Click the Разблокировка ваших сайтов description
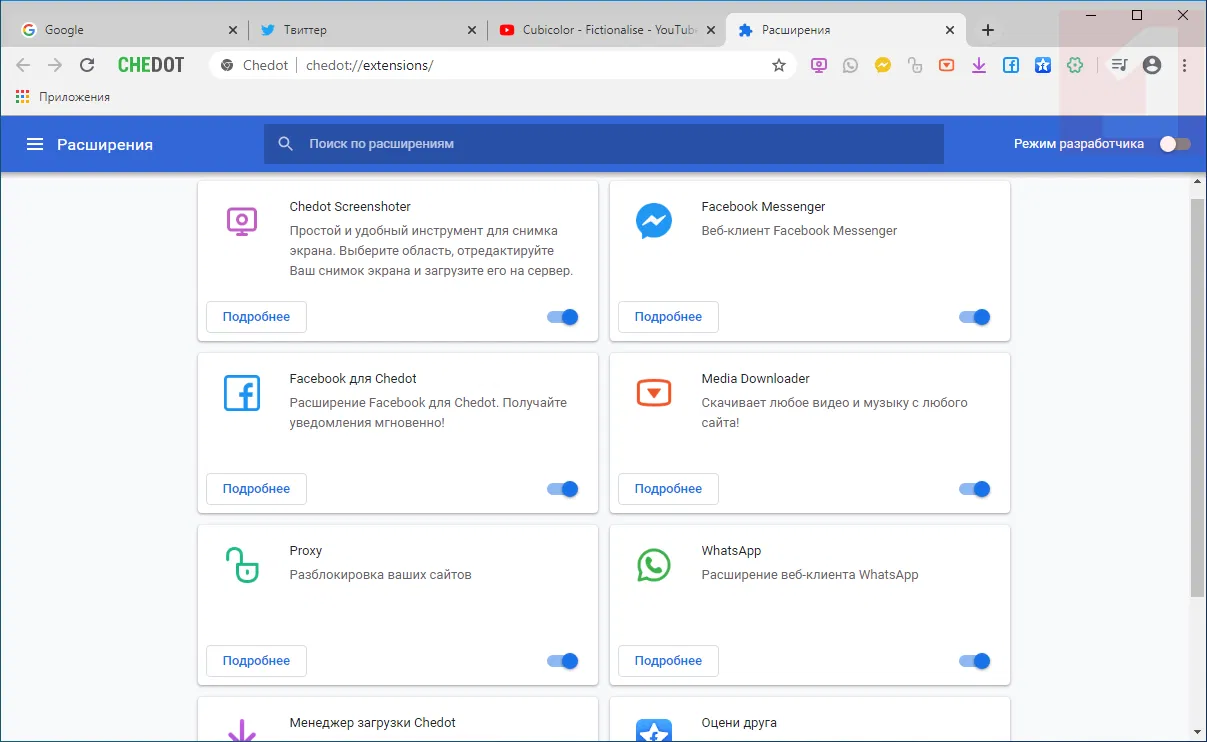The height and width of the screenshot is (742, 1207). [380, 575]
